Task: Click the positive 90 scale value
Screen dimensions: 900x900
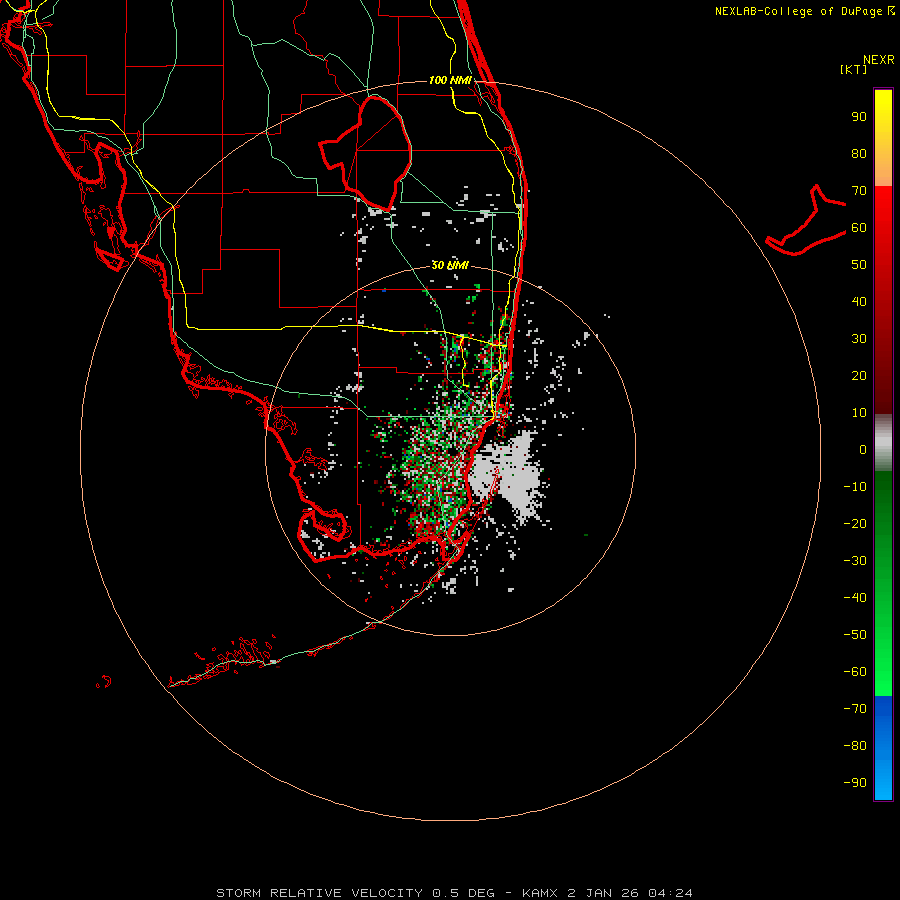Action: 859,117
